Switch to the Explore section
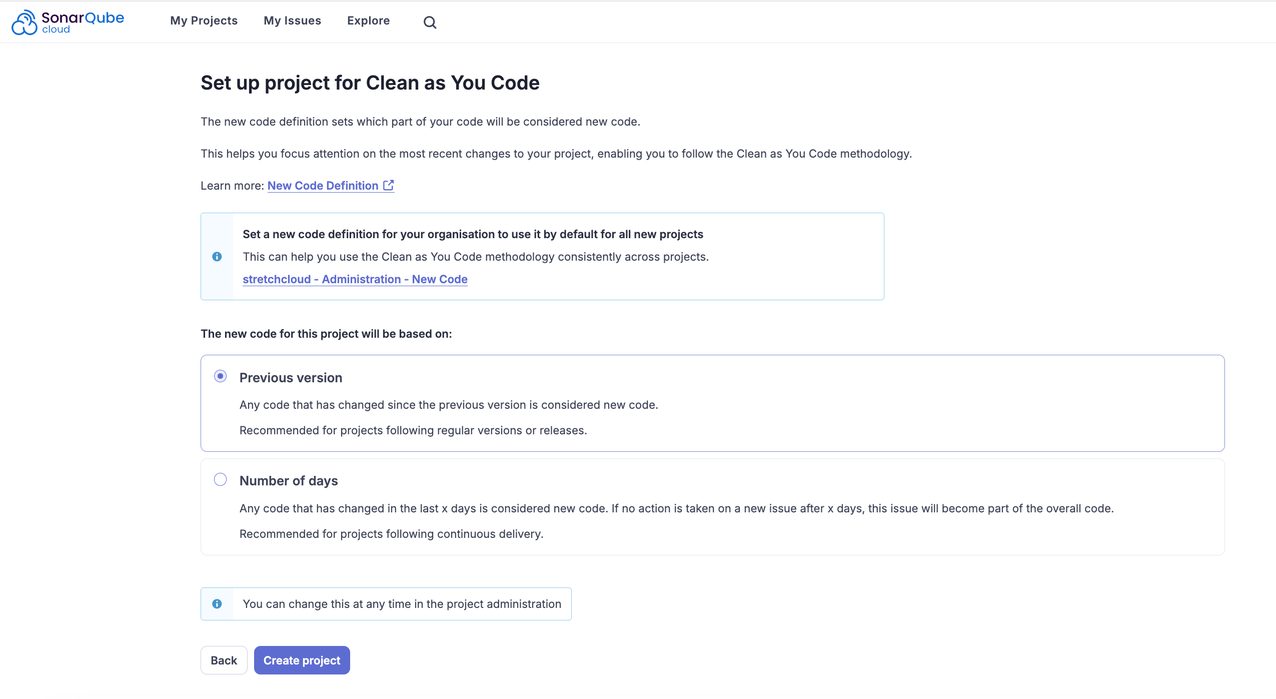Image resolution: width=1276 pixels, height=699 pixels. tap(368, 20)
